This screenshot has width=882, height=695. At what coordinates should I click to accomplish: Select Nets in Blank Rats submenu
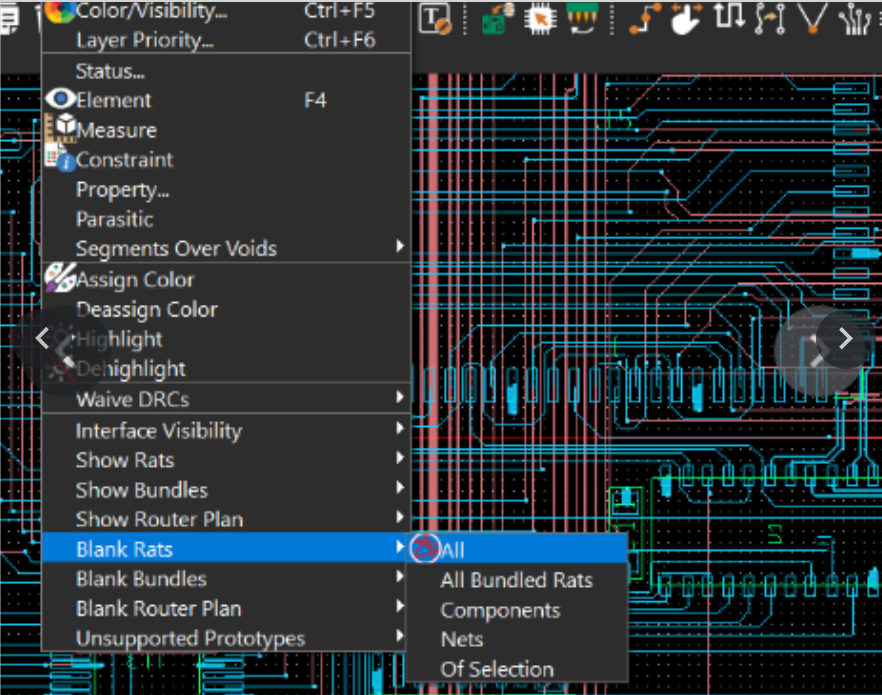coord(462,639)
